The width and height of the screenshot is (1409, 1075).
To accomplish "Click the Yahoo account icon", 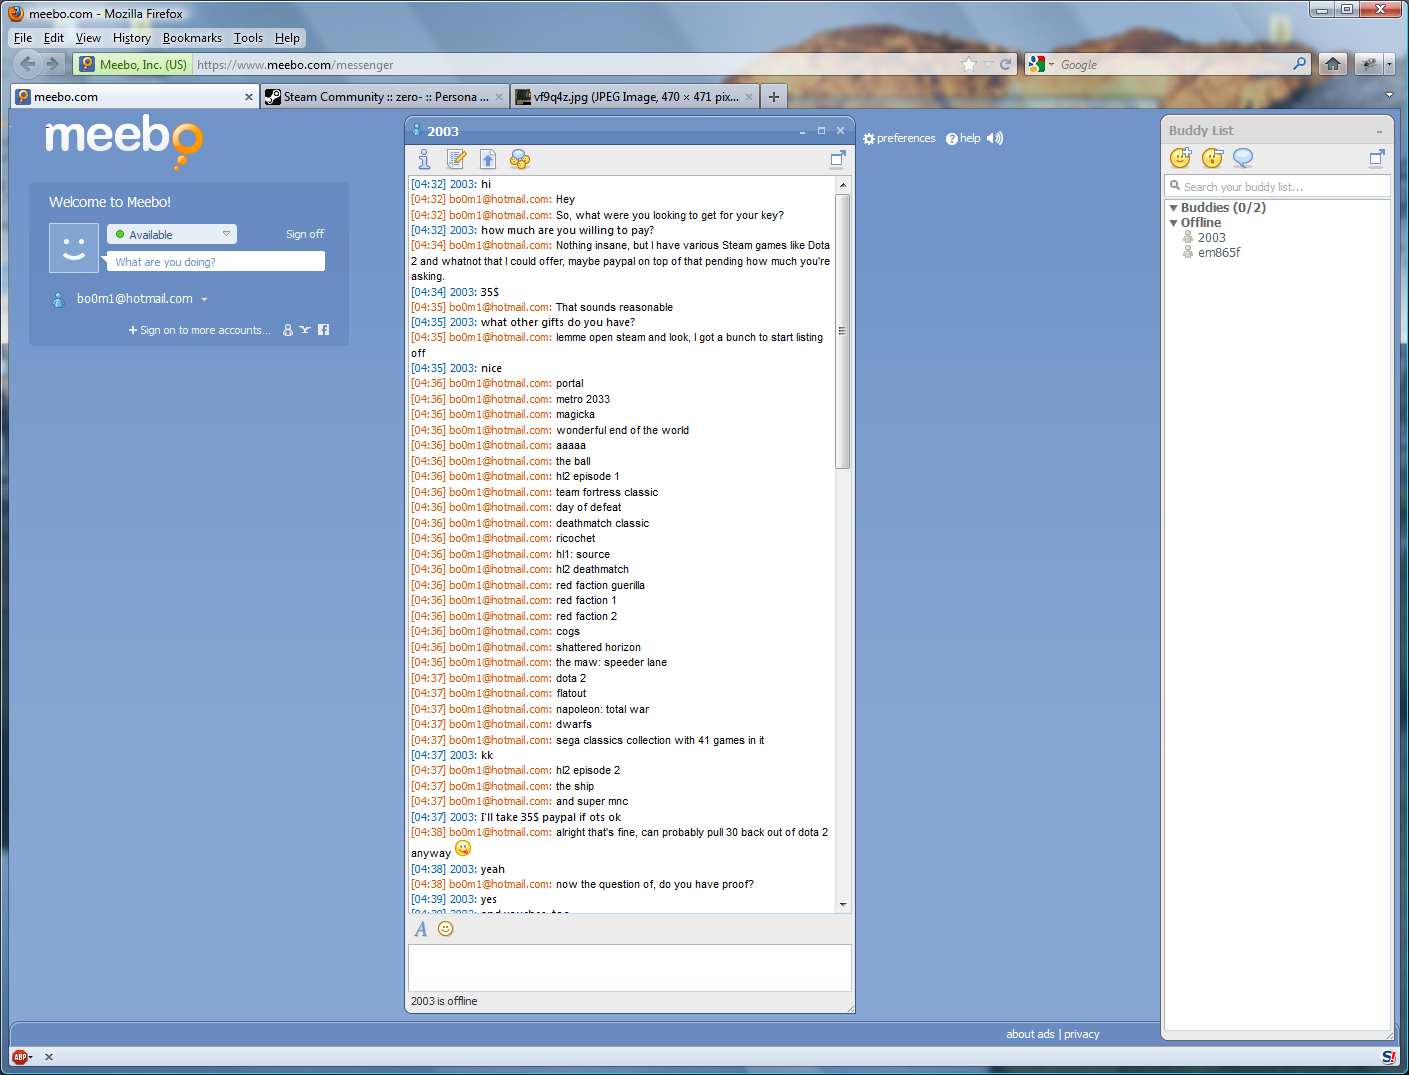I will (x=305, y=330).
